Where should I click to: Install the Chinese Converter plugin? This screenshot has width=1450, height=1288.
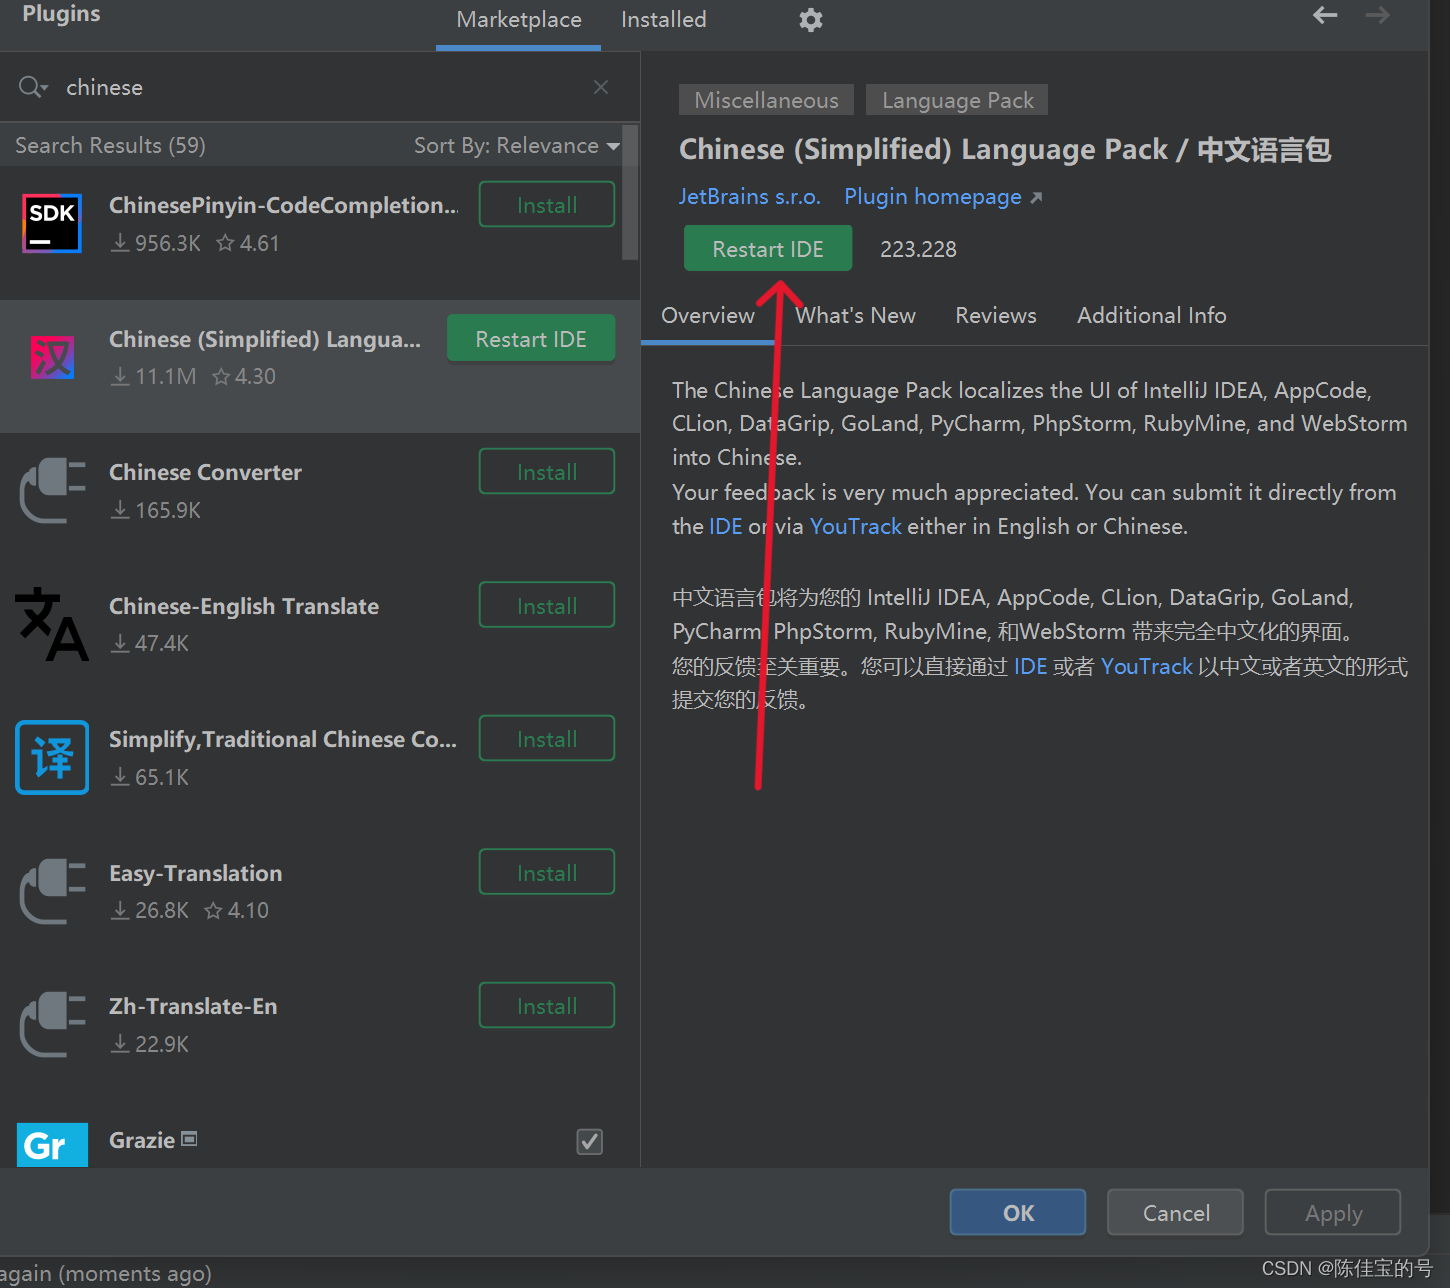(x=547, y=472)
